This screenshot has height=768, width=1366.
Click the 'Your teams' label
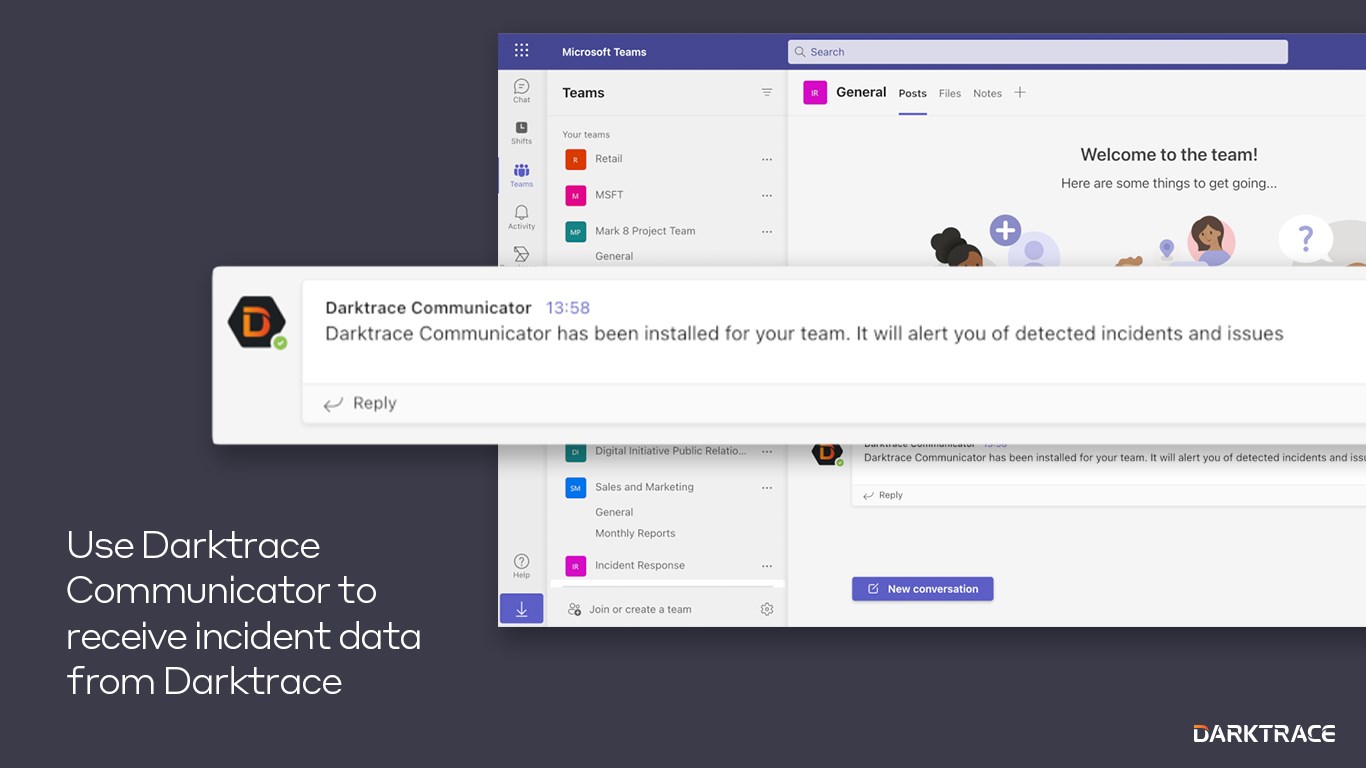click(x=586, y=135)
